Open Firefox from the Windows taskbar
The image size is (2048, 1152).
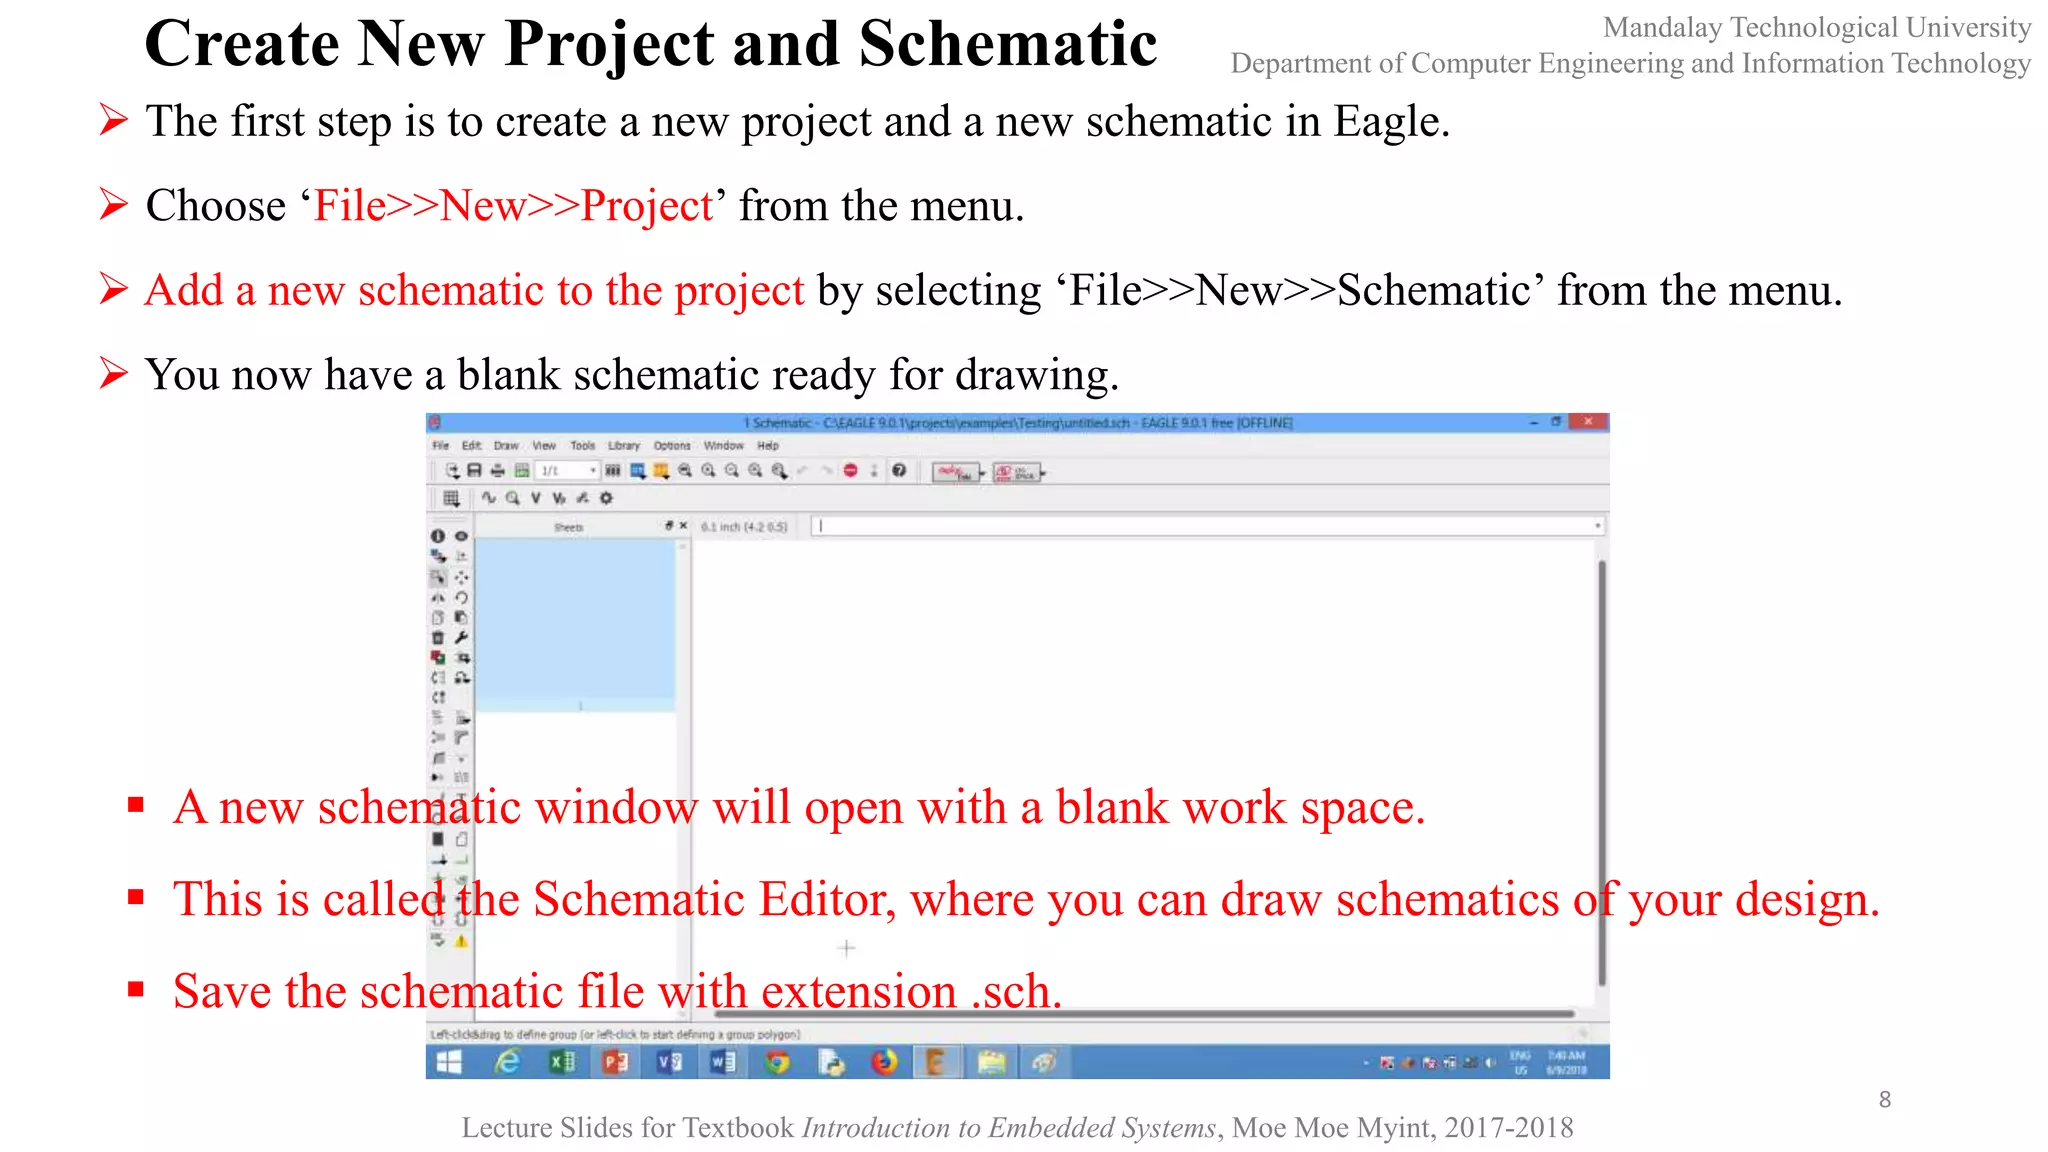884,1062
